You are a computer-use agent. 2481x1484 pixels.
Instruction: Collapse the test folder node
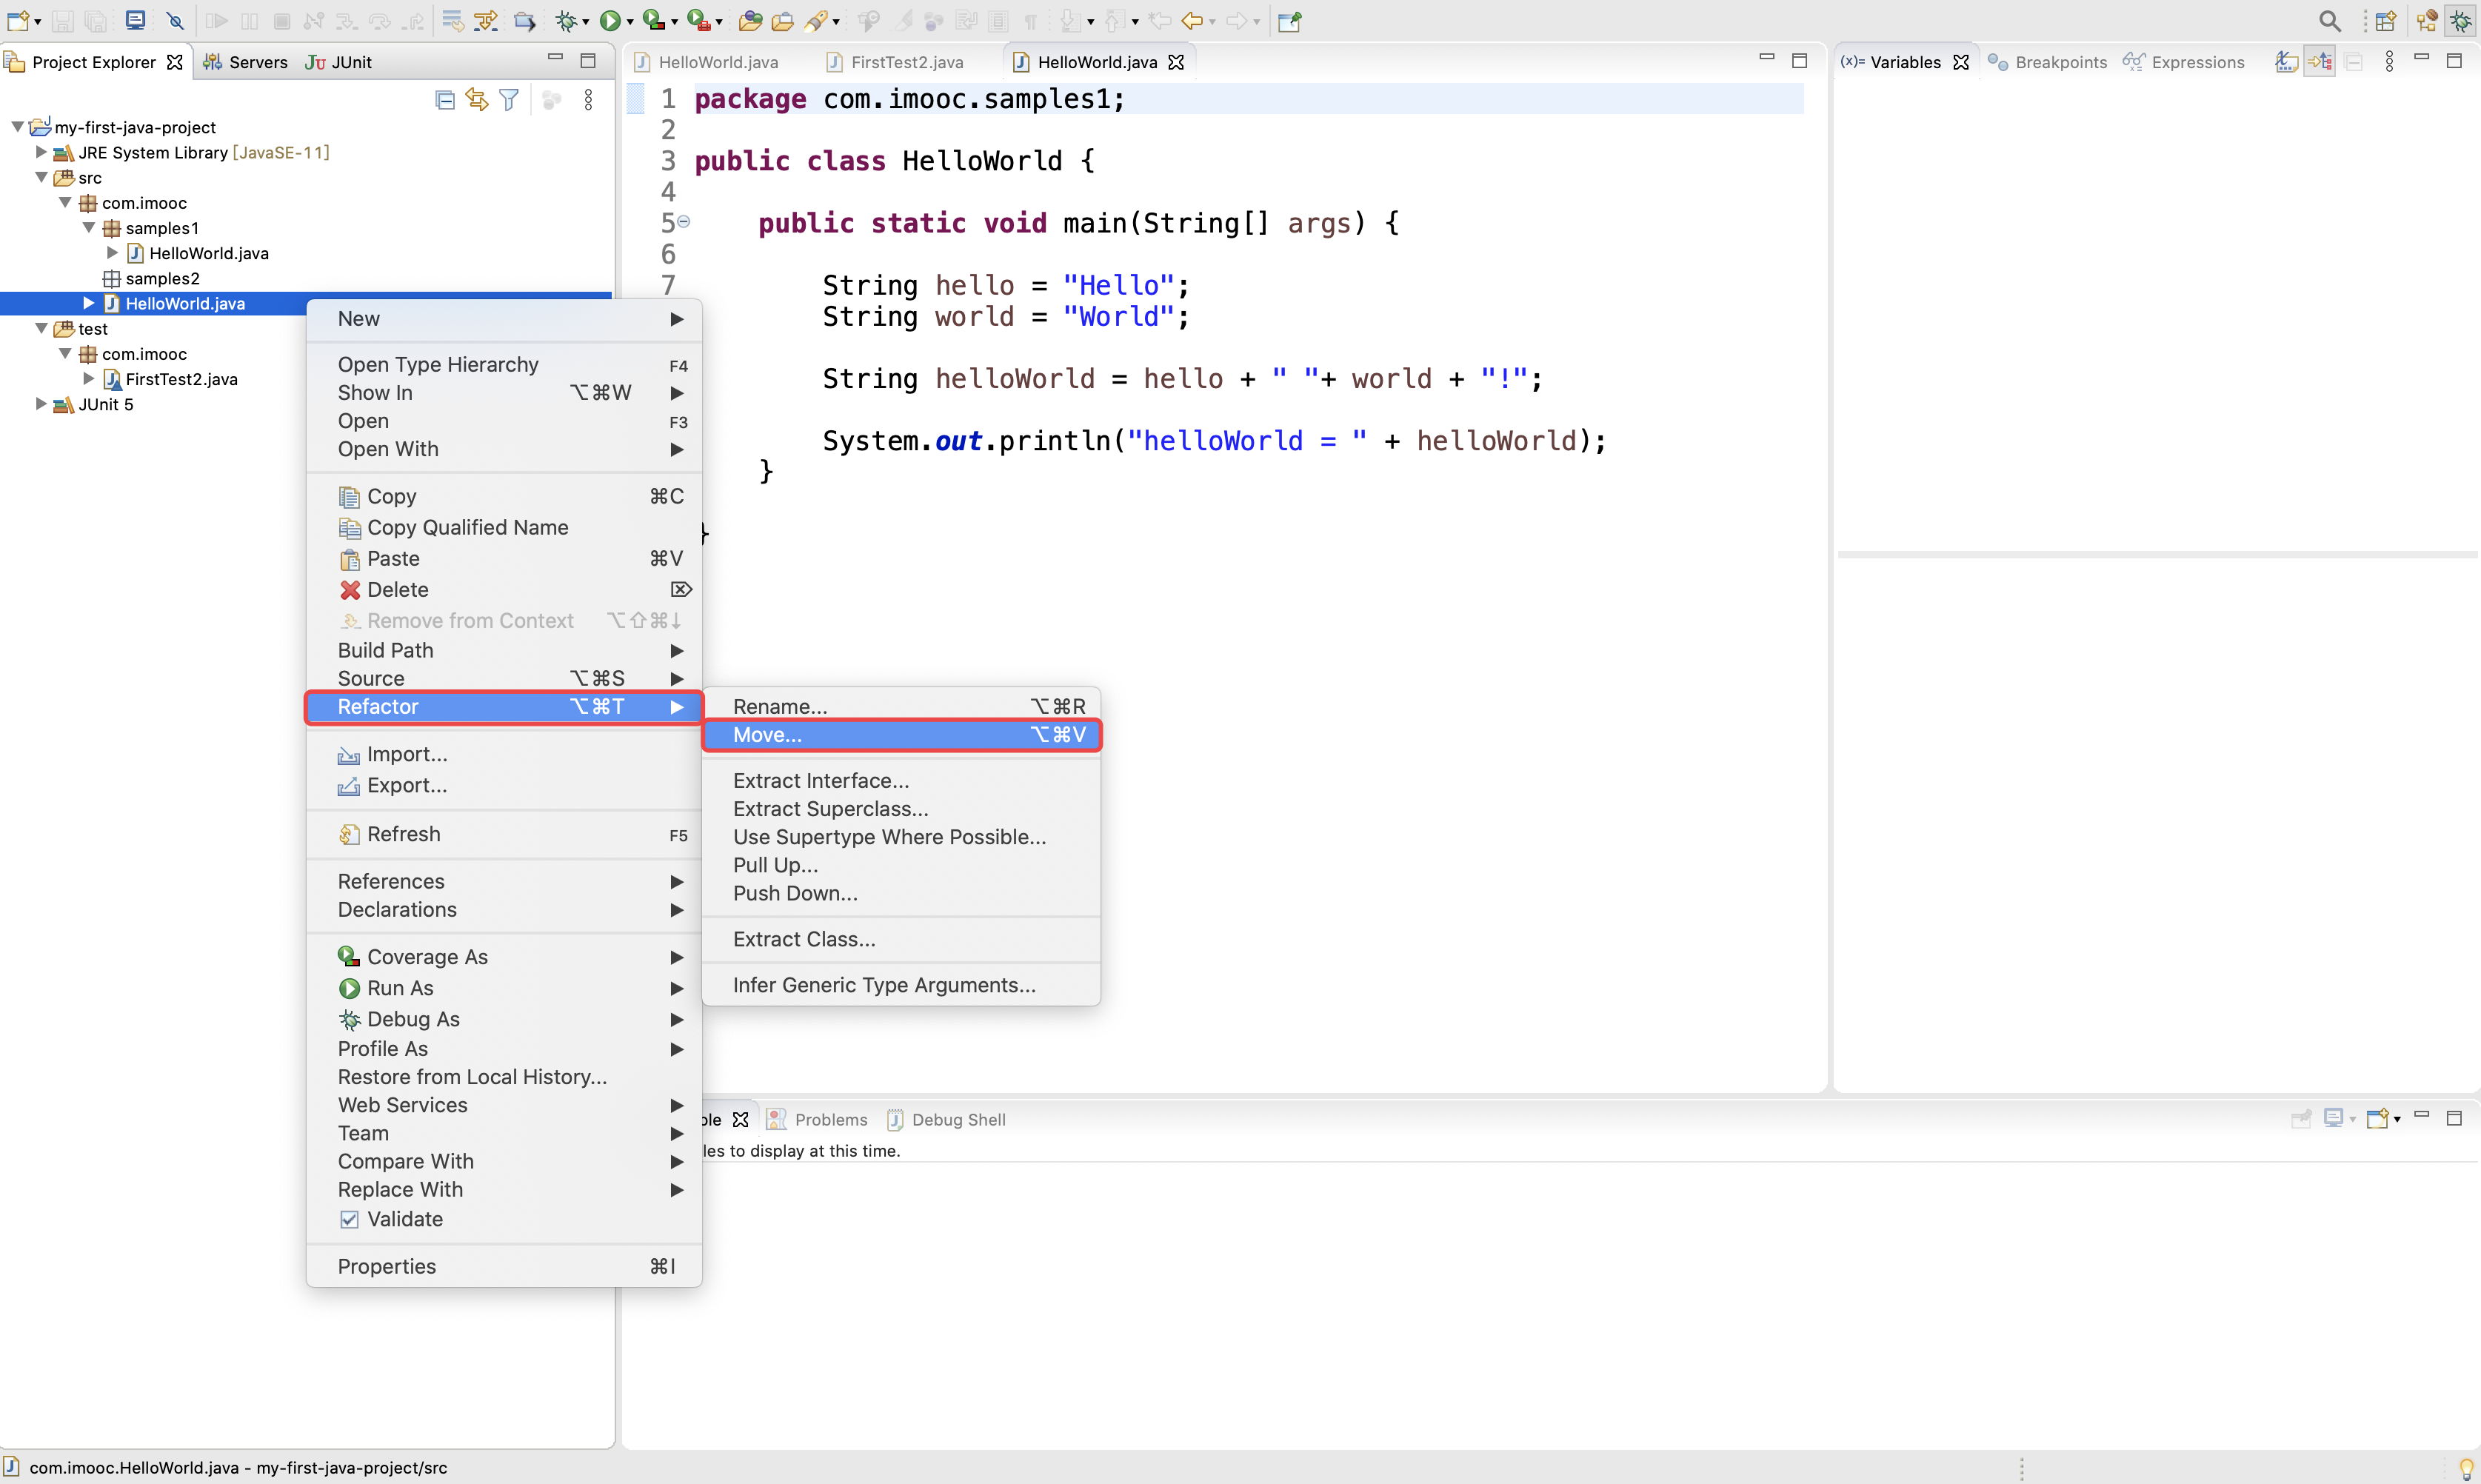coord(41,328)
